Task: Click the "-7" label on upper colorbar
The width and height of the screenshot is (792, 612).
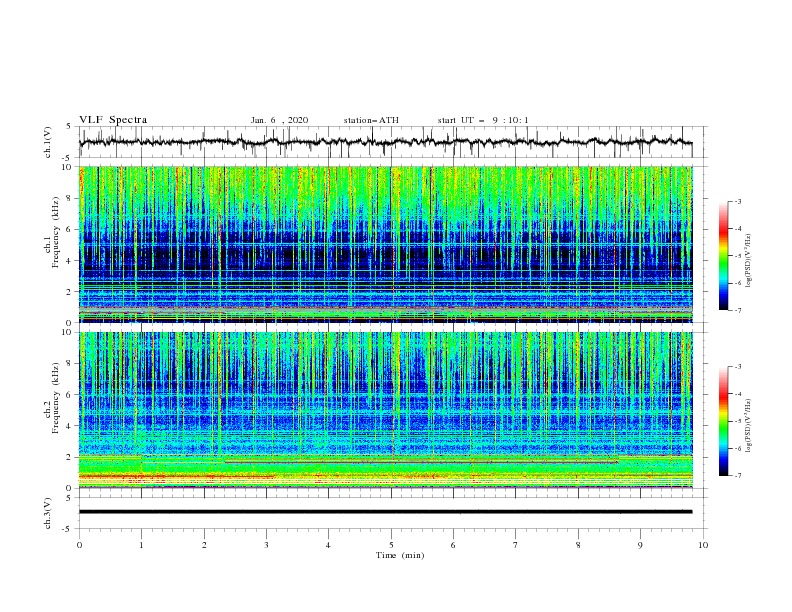Action: 737,310
